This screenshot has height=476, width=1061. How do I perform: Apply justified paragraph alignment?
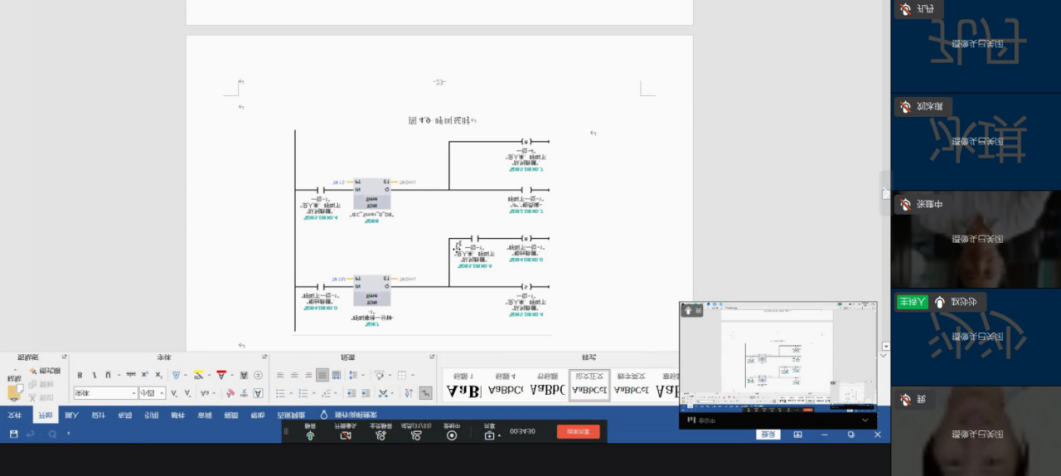[322, 375]
